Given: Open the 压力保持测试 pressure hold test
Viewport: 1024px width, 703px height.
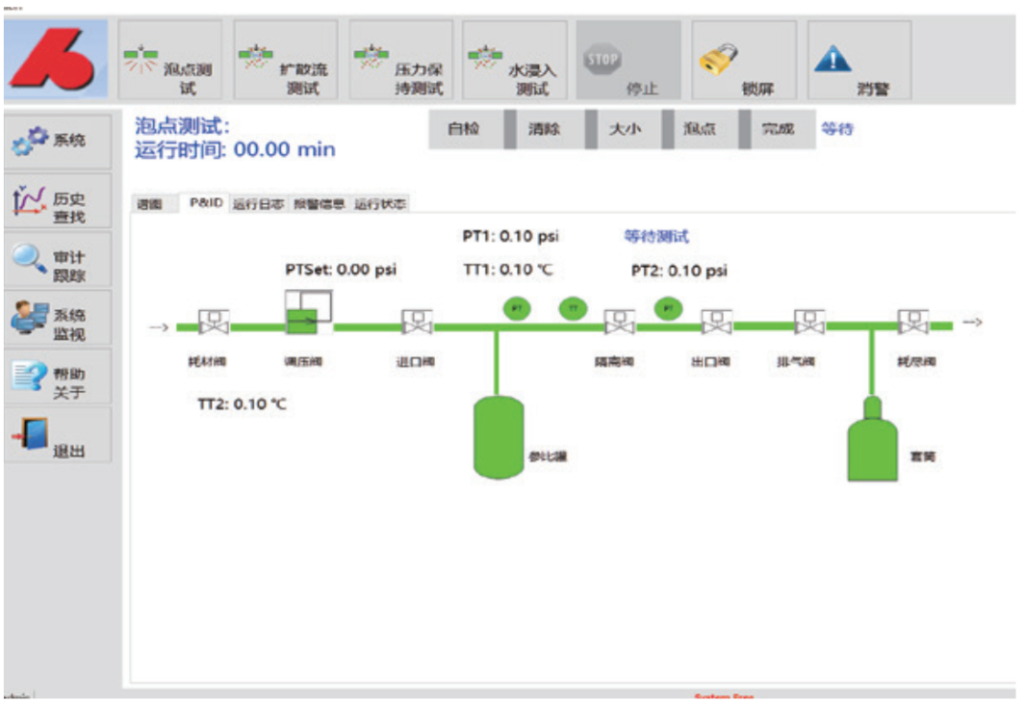Looking at the screenshot, I should click(x=400, y=62).
